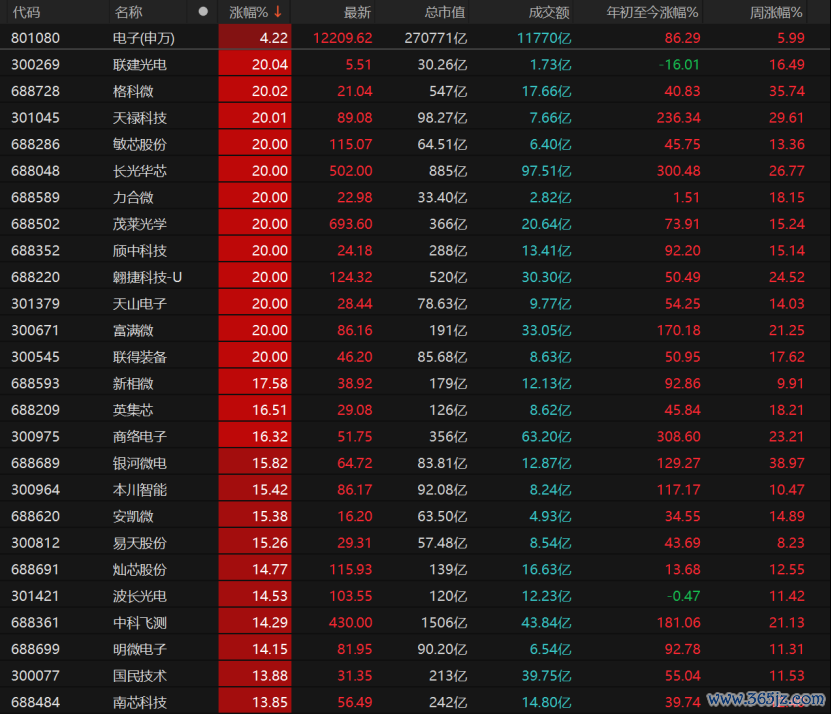Open stock 本川智能
Viewport: 831px width, 714px height.
(x=140, y=490)
